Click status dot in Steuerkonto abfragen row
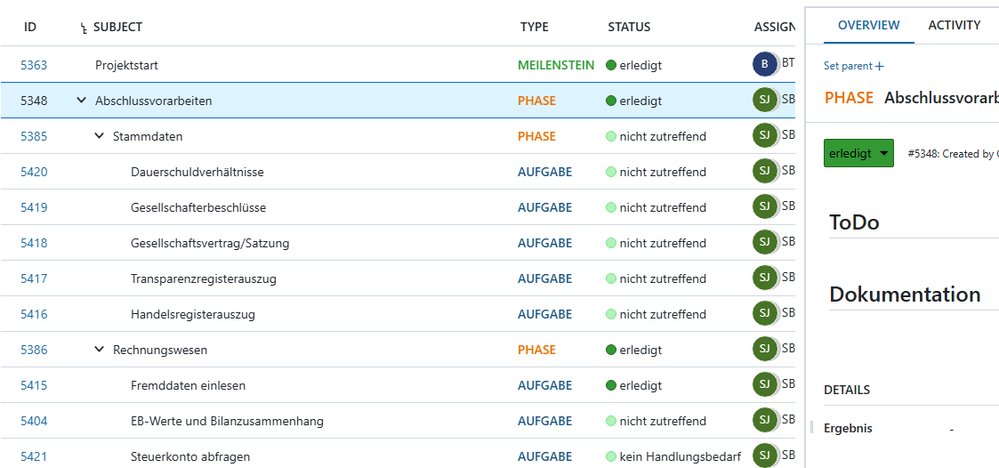Image resolution: width=999 pixels, height=468 pixels. (611, 457)
